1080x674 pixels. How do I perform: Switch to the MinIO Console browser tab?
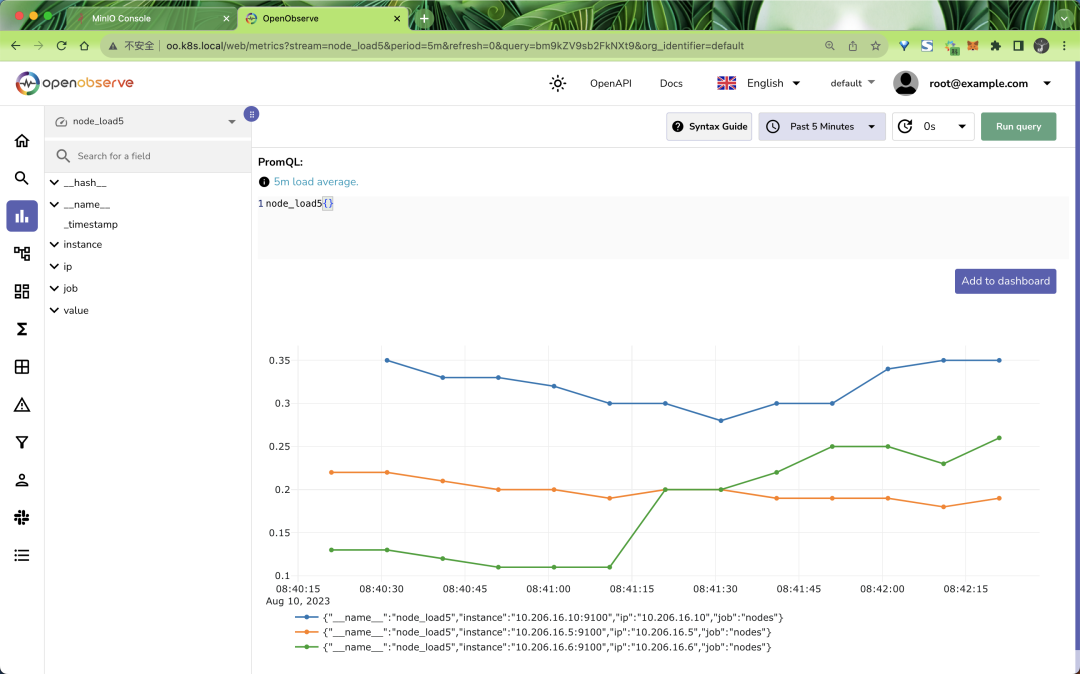150,18
